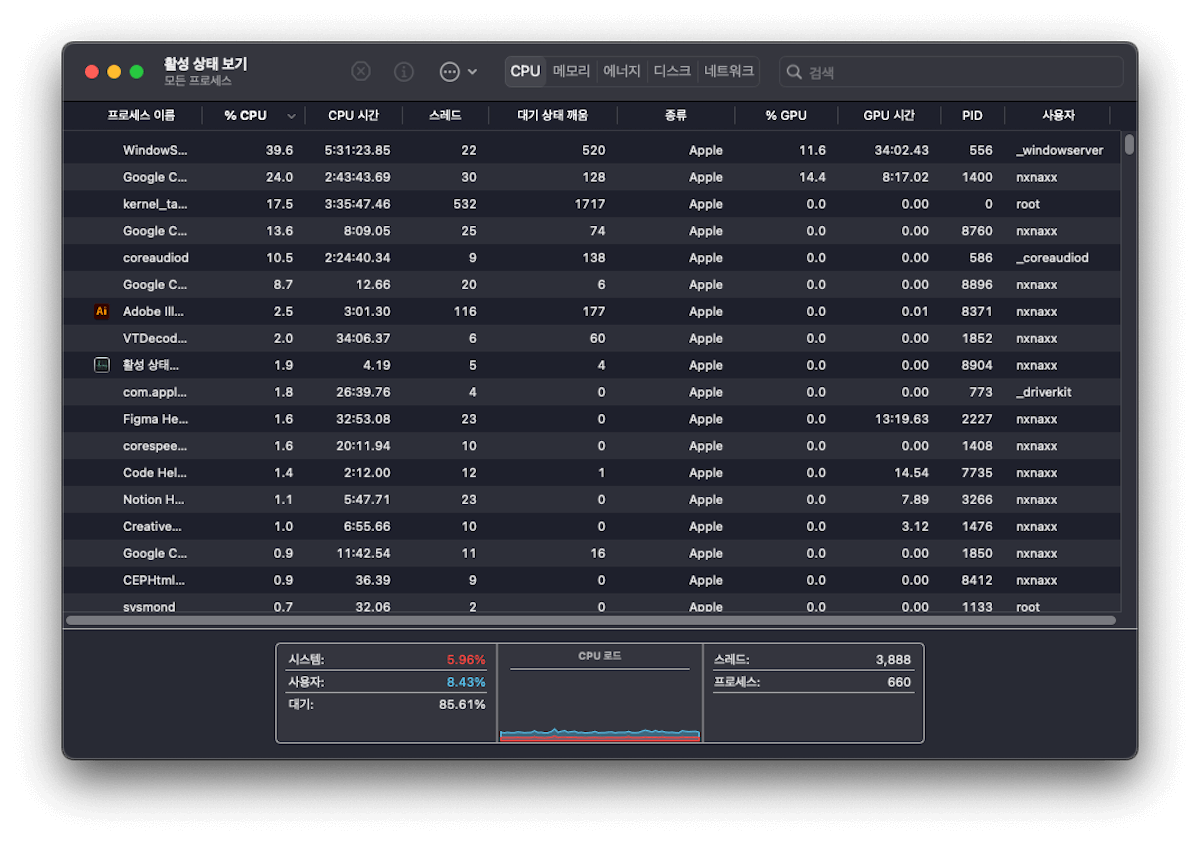Sort by % GPU column header
The height and width of the screenshot is (842, 1200).
click(786, 115)
